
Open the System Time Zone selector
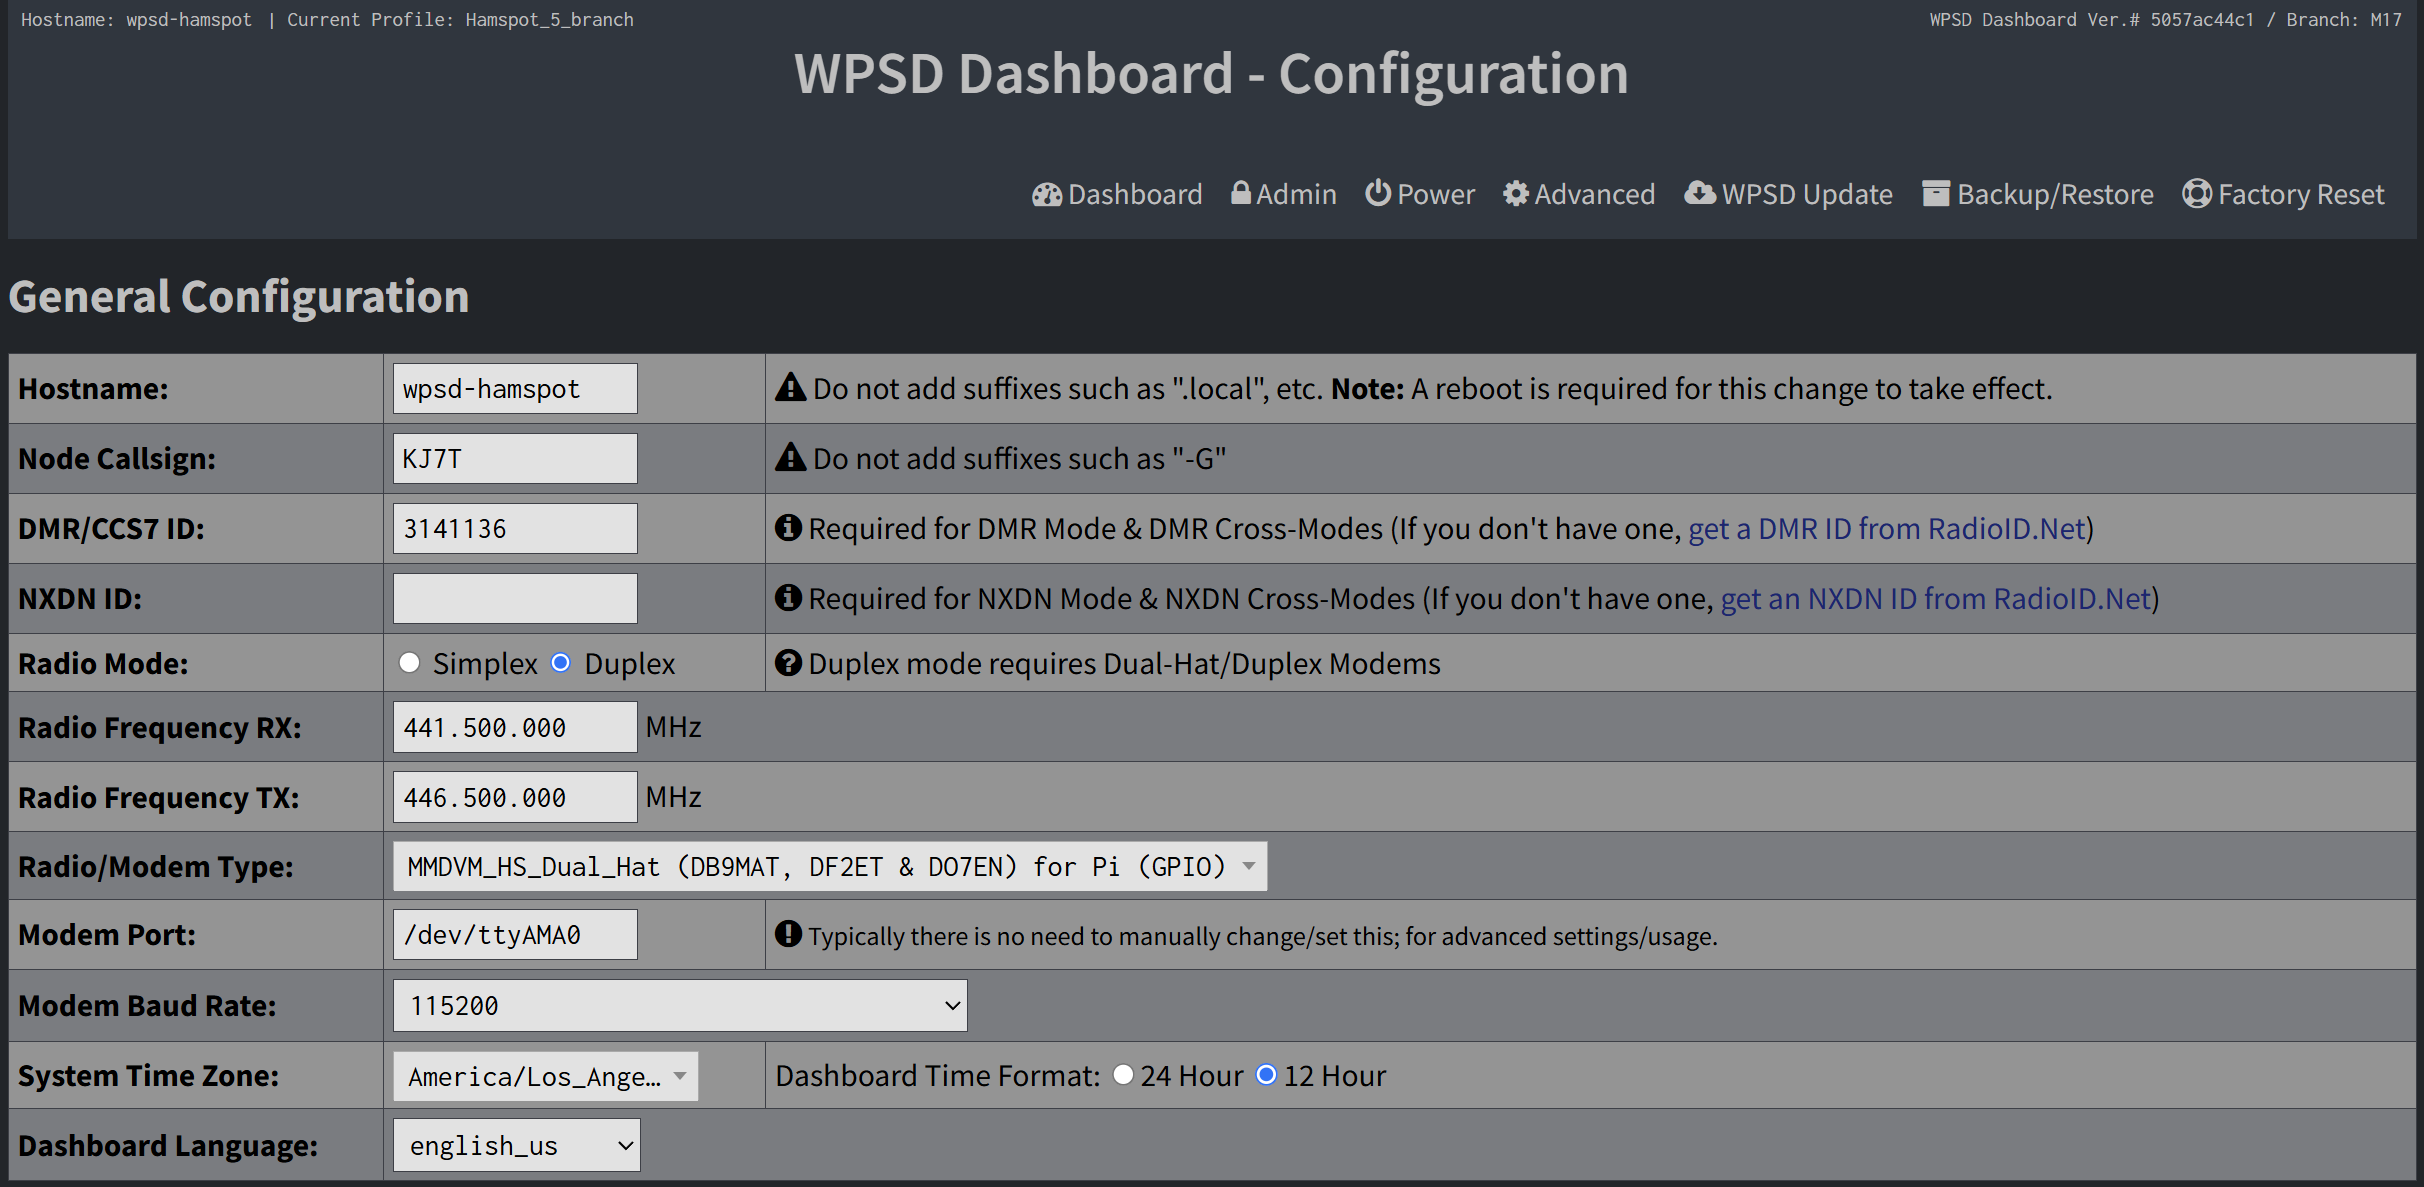coord(544,1076)
